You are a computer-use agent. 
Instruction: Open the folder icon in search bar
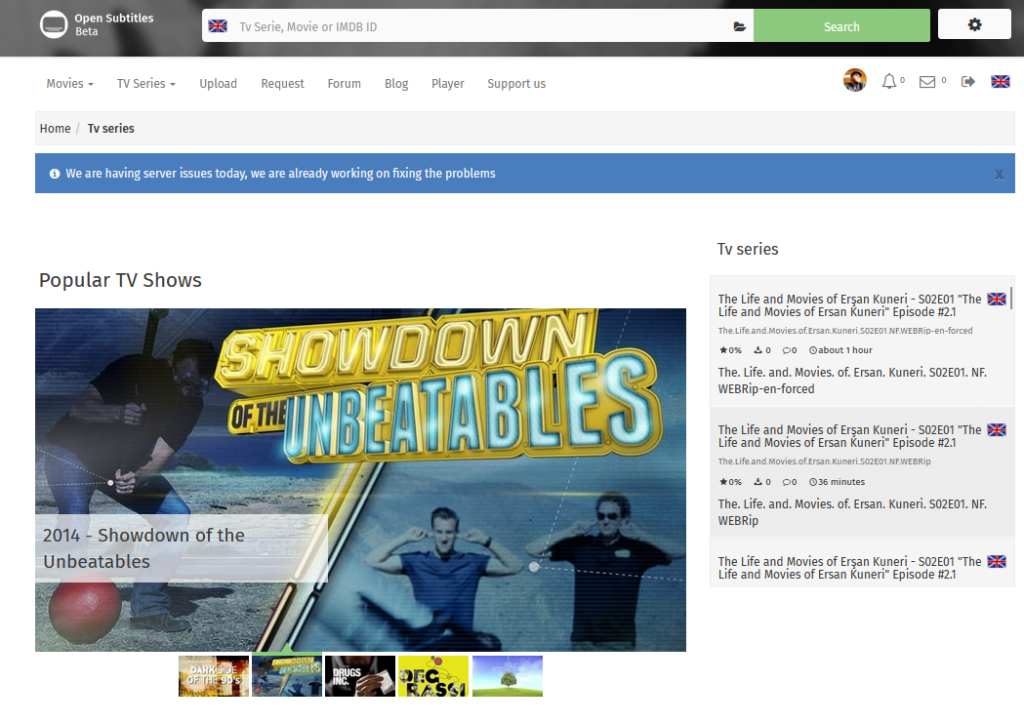pos(740,27)
